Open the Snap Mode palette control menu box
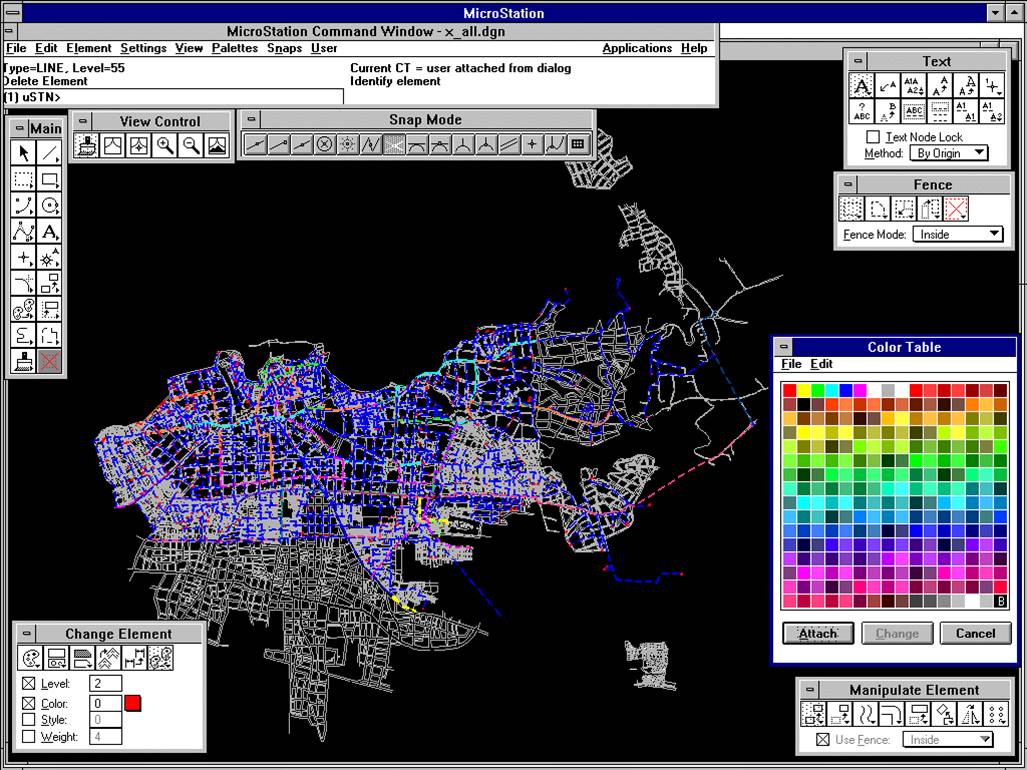This screenshot has width=1027, height=770. click(x=251, y=120)
